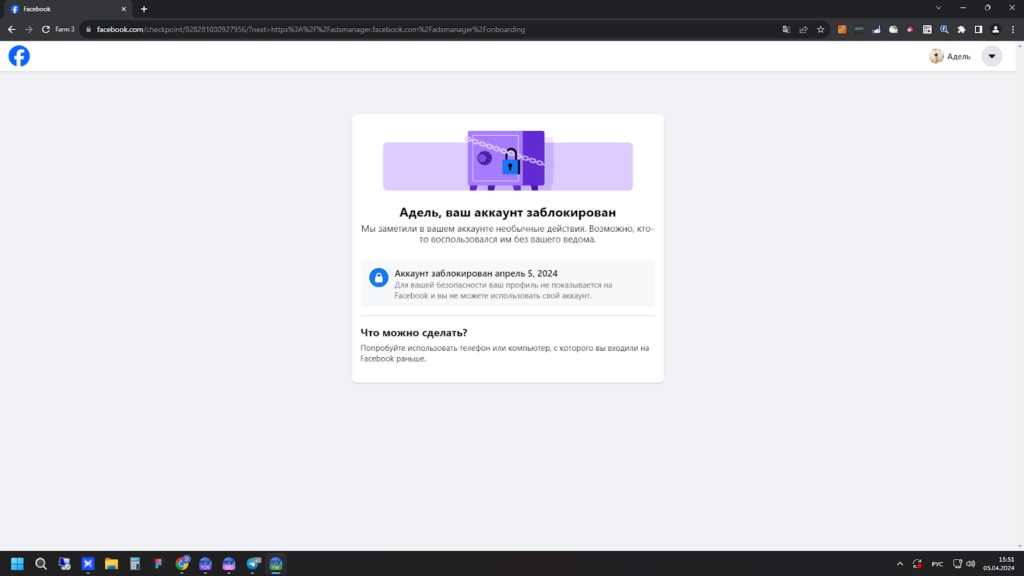The height and width of the screenshot is (576, 1024).
Task: Open the blue thumbs-up extension
Action: (876, 29)
